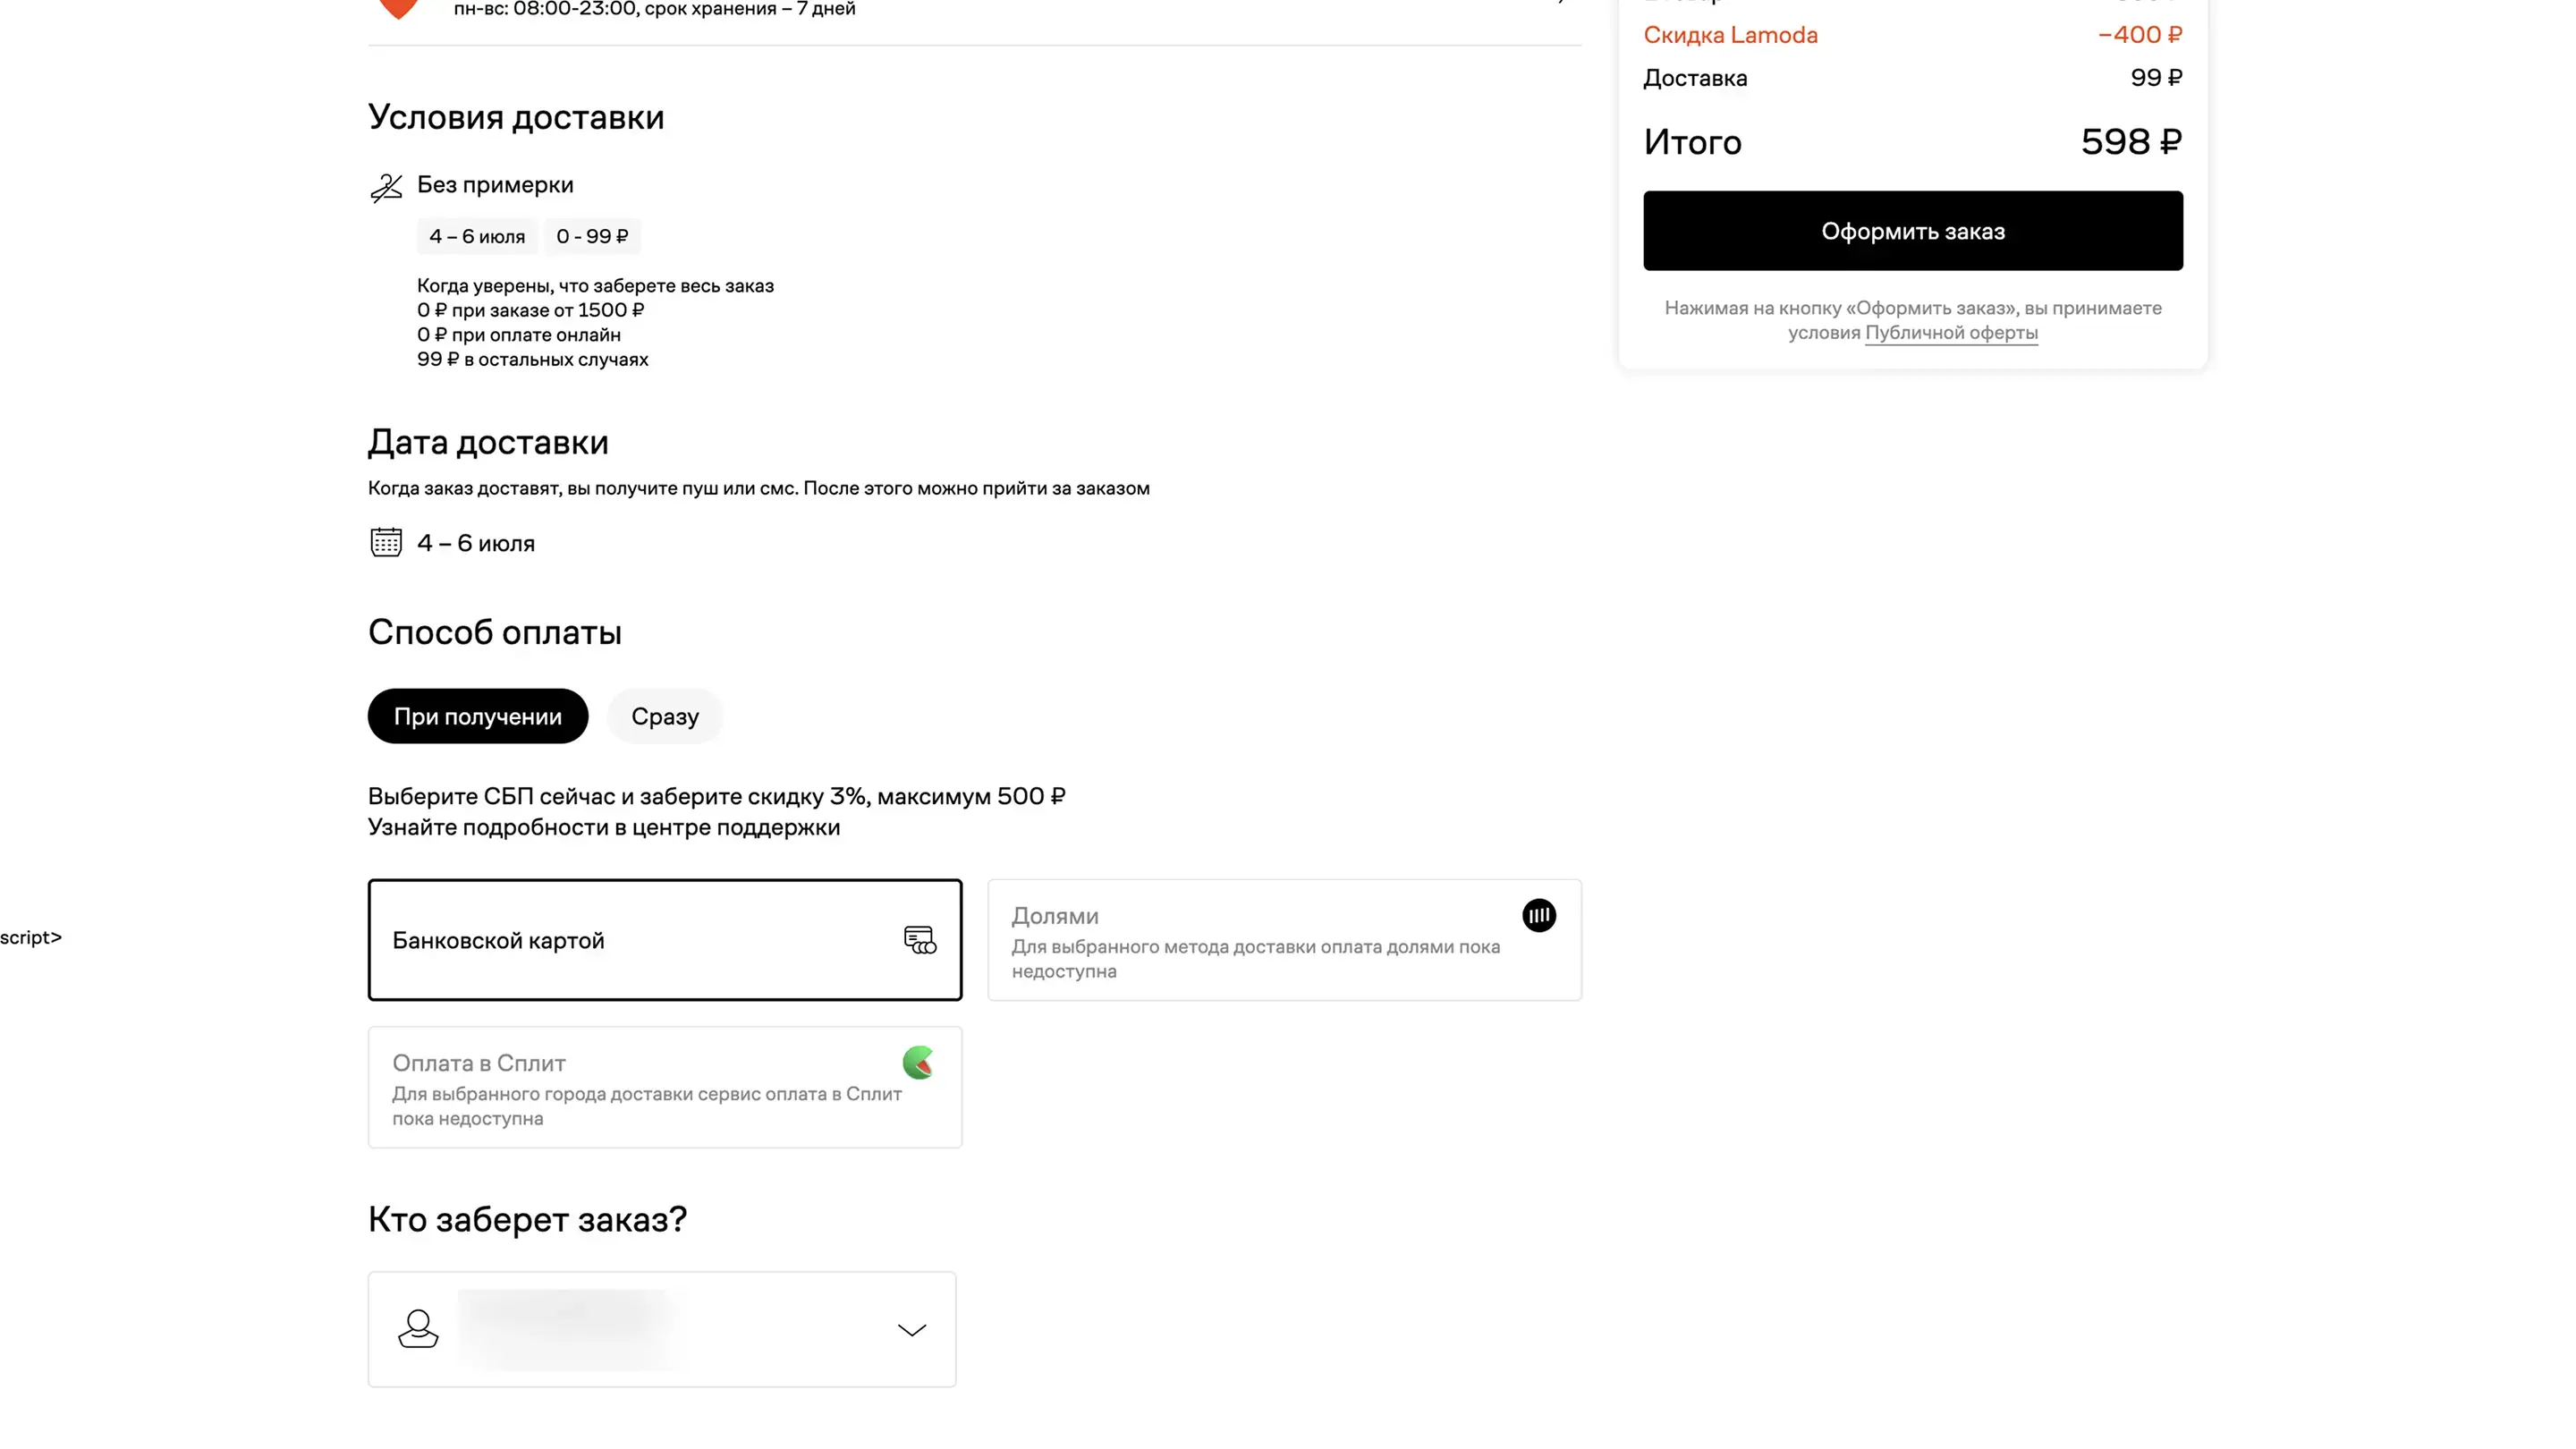Click the Скидка Lamoda discount line

(x=1730, y=35)
